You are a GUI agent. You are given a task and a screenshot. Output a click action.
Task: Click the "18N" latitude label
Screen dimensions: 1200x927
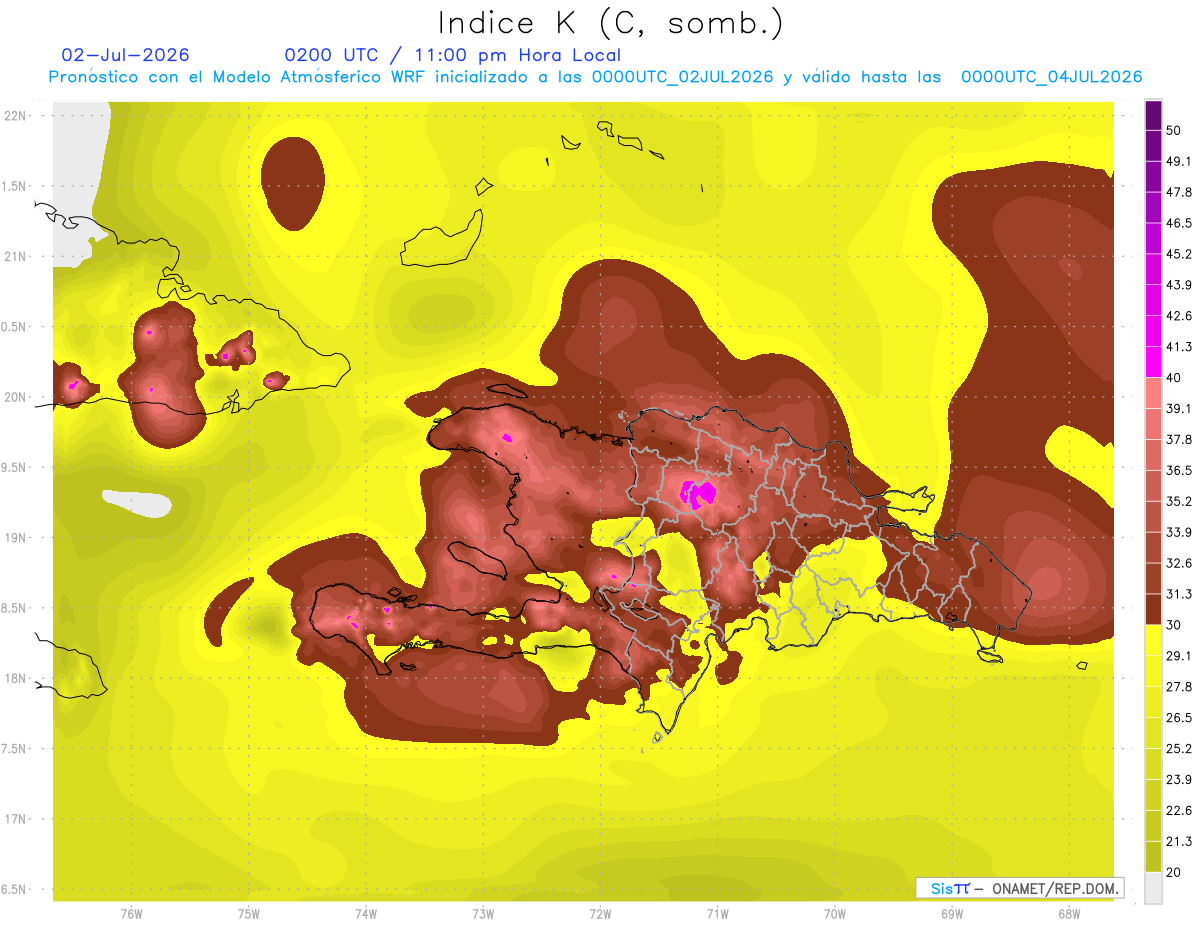coord(17,678)
